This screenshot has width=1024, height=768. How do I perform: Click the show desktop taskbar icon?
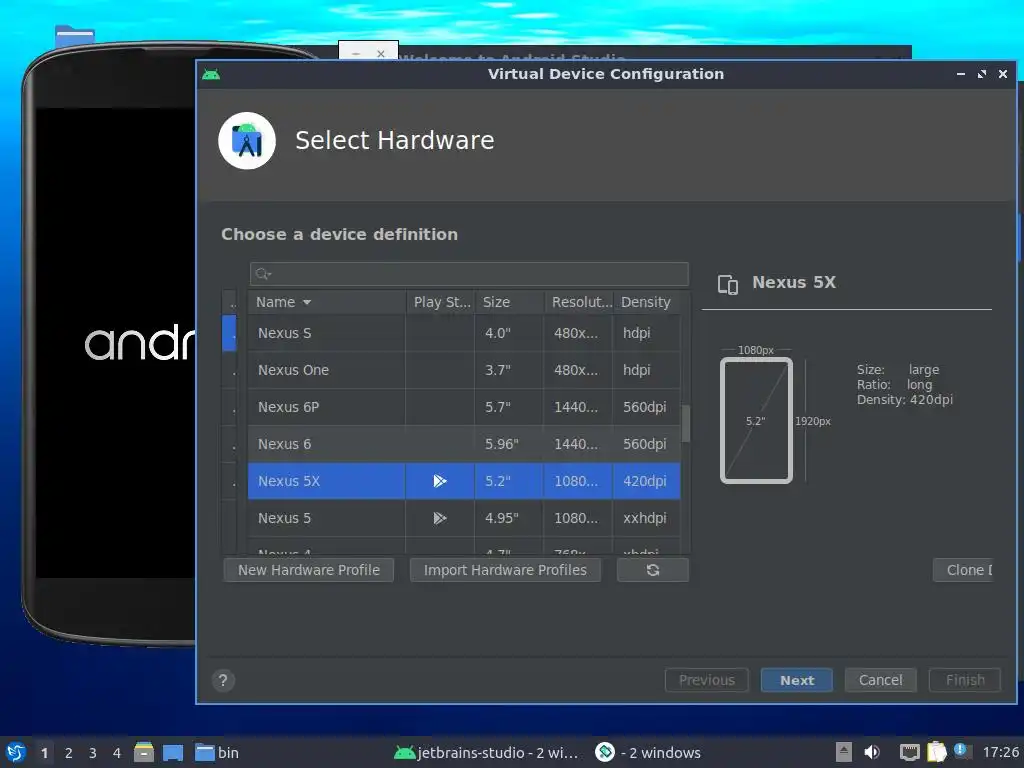click(173, 752)
